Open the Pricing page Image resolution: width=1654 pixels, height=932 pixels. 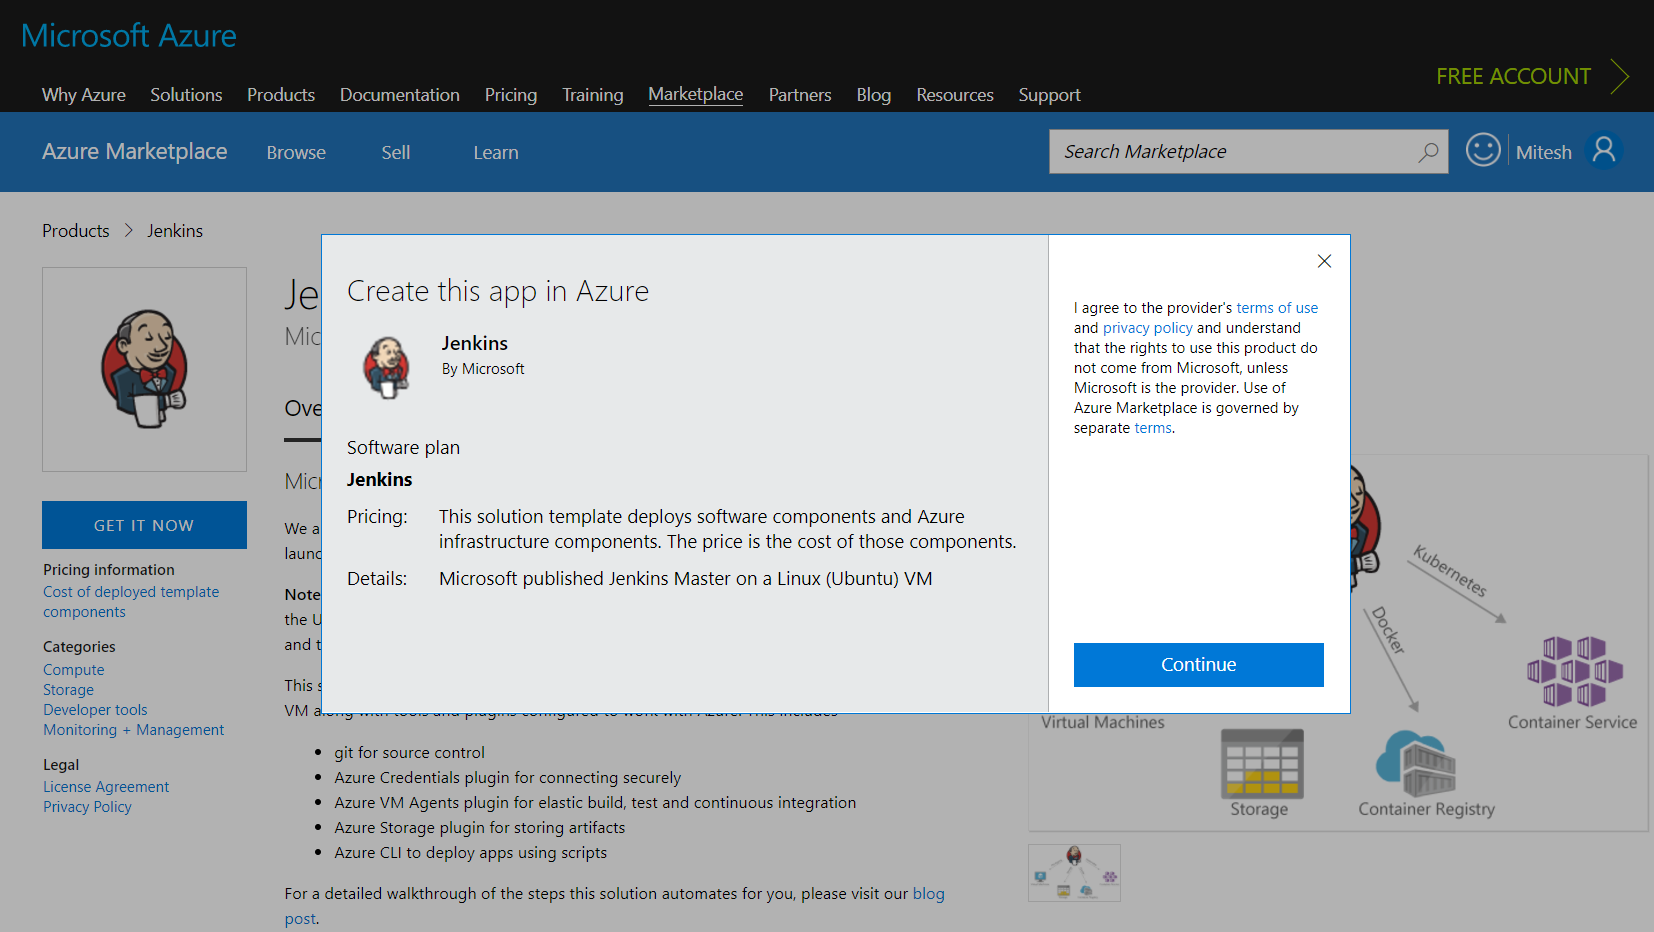point(511,95)
